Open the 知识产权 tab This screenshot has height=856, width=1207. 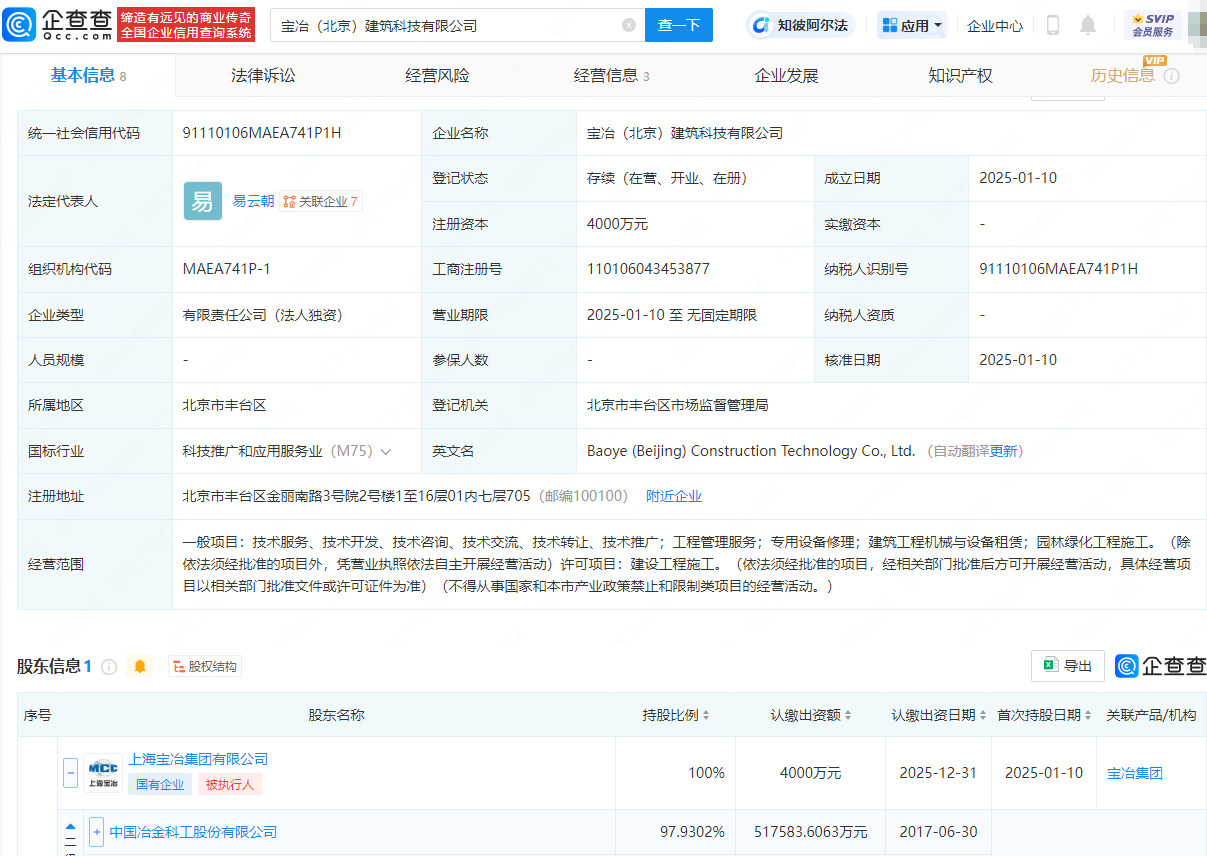click(959, 75)
